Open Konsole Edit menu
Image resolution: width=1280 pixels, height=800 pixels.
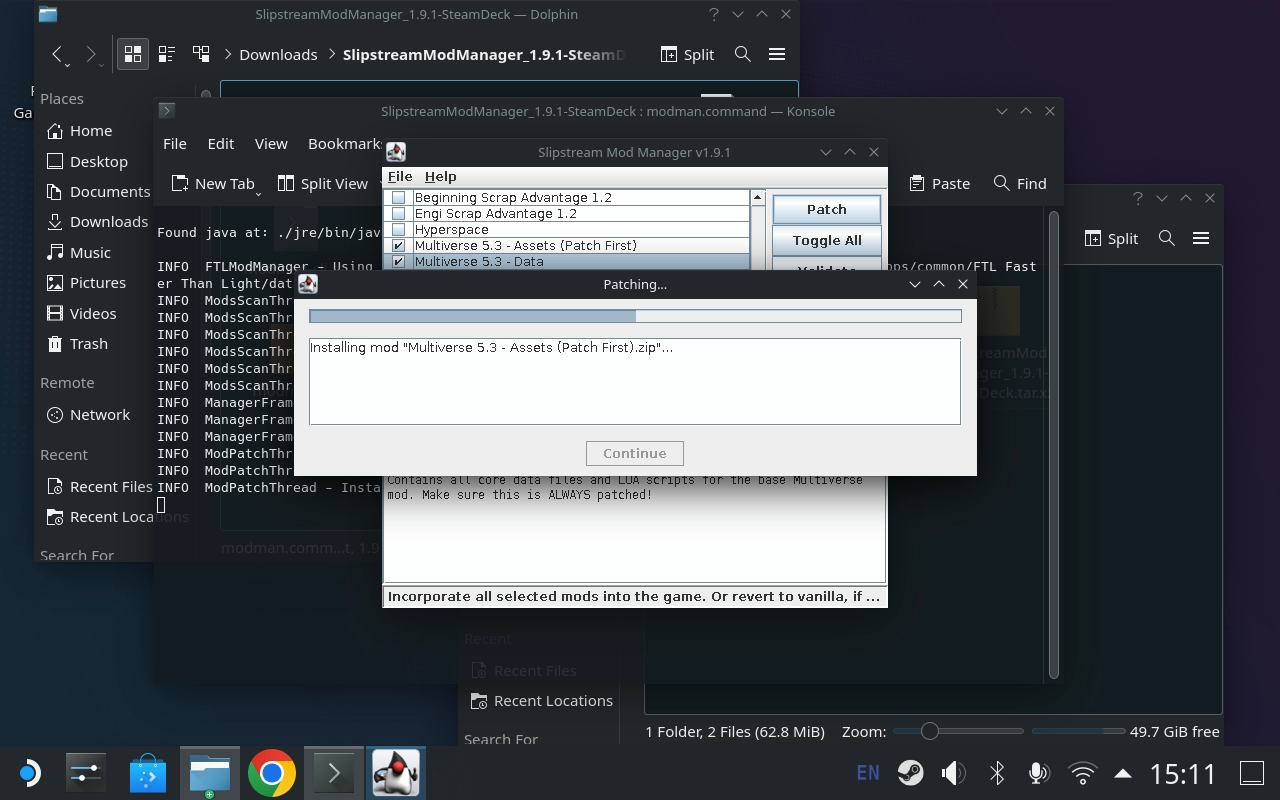pos(221,143)
